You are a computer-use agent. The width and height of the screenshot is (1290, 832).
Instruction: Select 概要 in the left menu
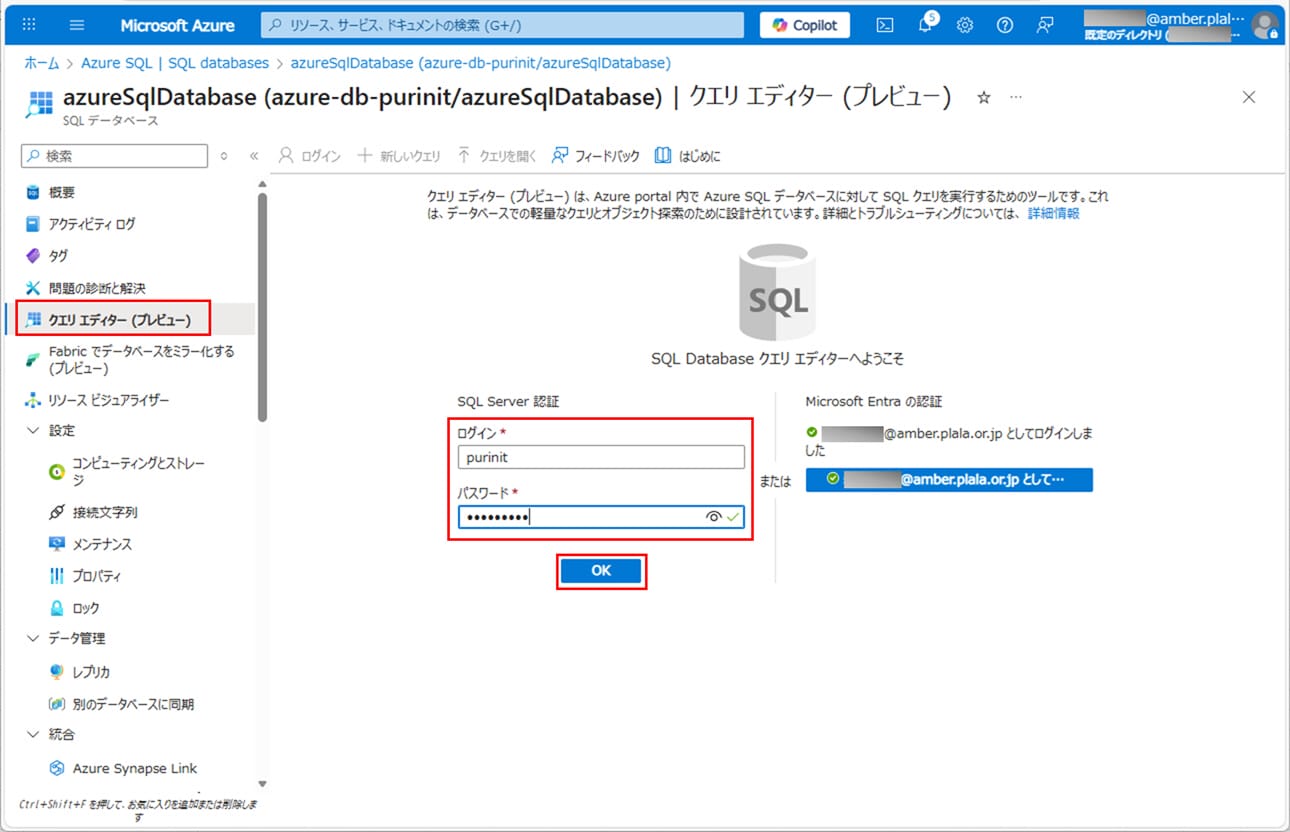62,192
